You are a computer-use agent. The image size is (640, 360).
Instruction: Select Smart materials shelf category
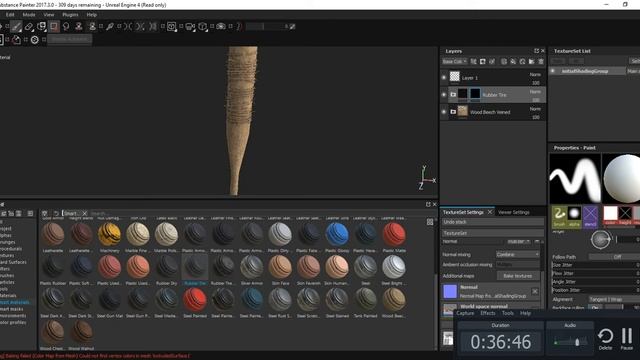pyautogui.click(x=15, y=302)
